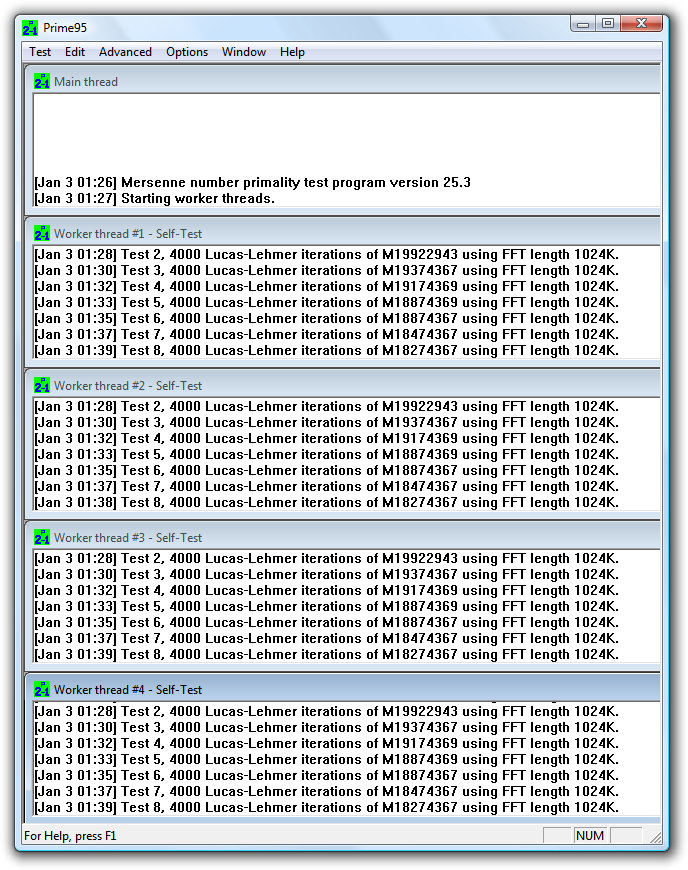The width and height of the screenshot is (688, 870).
Task: Click Test 3 line in Worker thread #1
Action: [x=326, y=271]
